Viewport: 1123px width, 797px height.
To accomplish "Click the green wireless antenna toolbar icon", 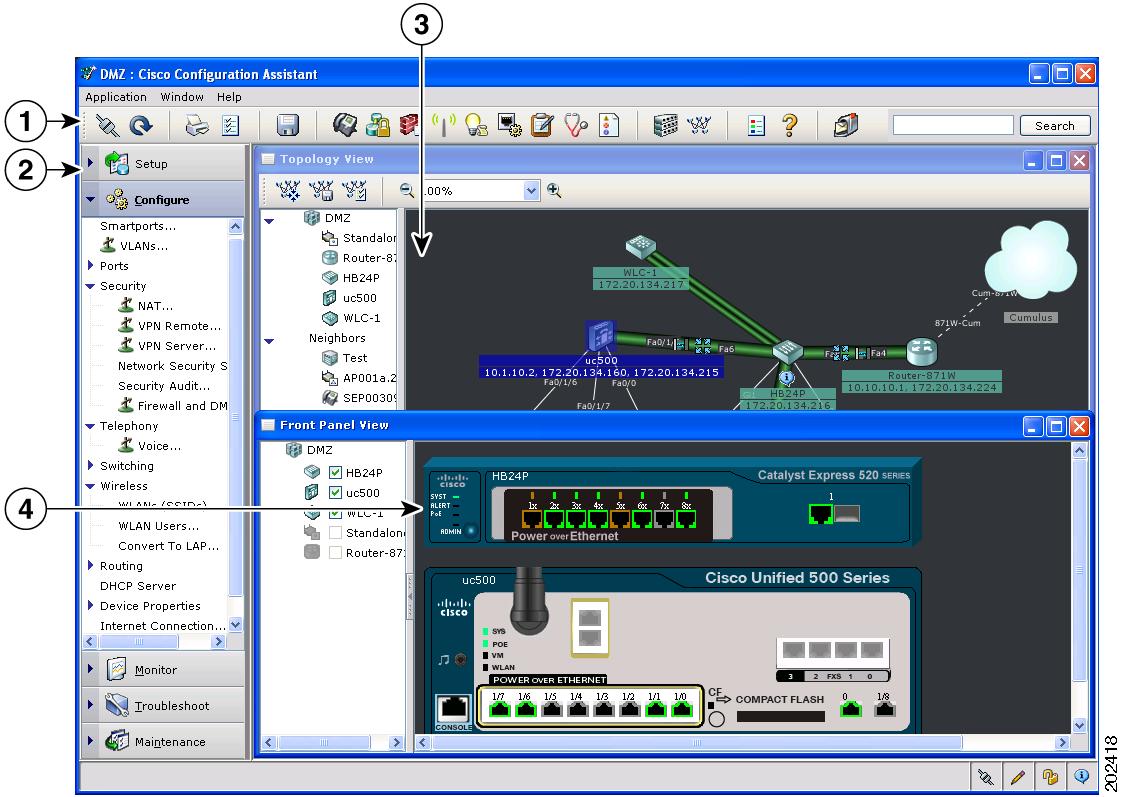I will (x=444, y=125).
